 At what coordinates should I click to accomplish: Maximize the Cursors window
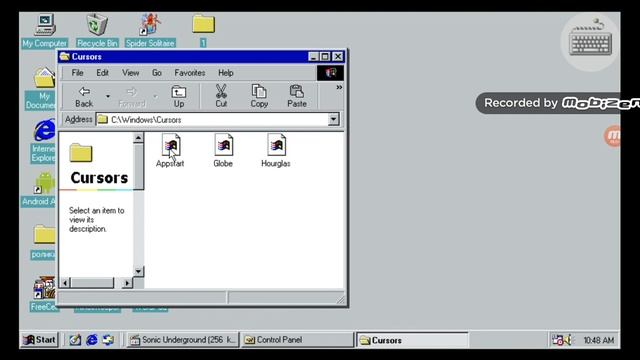(325, 57)
